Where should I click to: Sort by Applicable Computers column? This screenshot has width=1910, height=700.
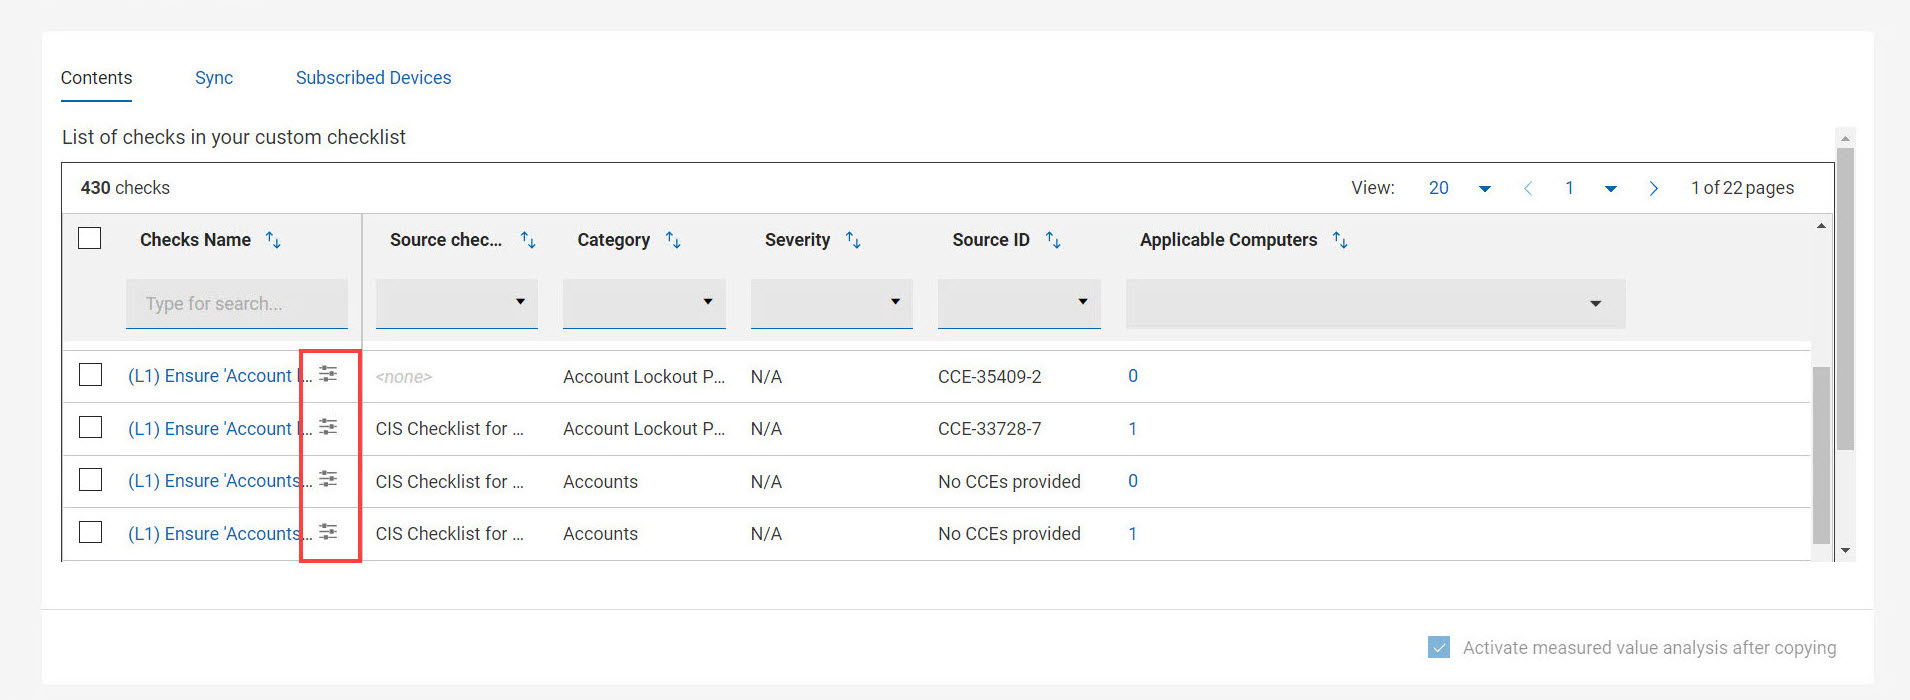point(1340,240)
